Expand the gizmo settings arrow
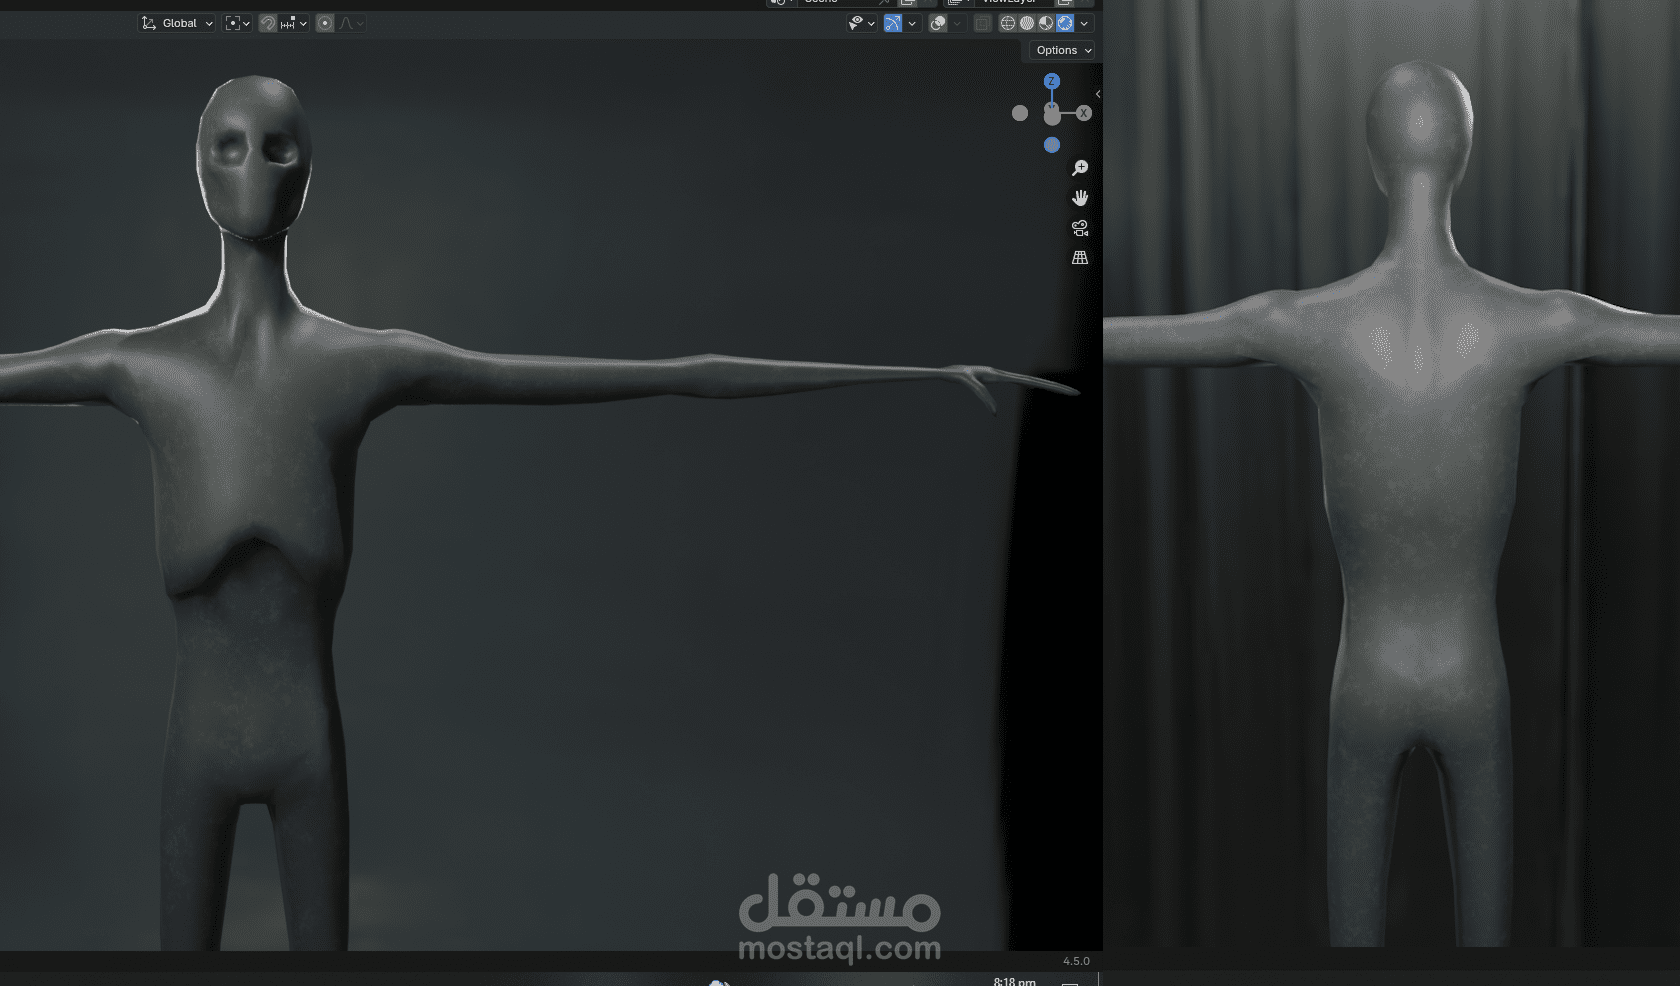1680x986 pixels. (912, 23)
